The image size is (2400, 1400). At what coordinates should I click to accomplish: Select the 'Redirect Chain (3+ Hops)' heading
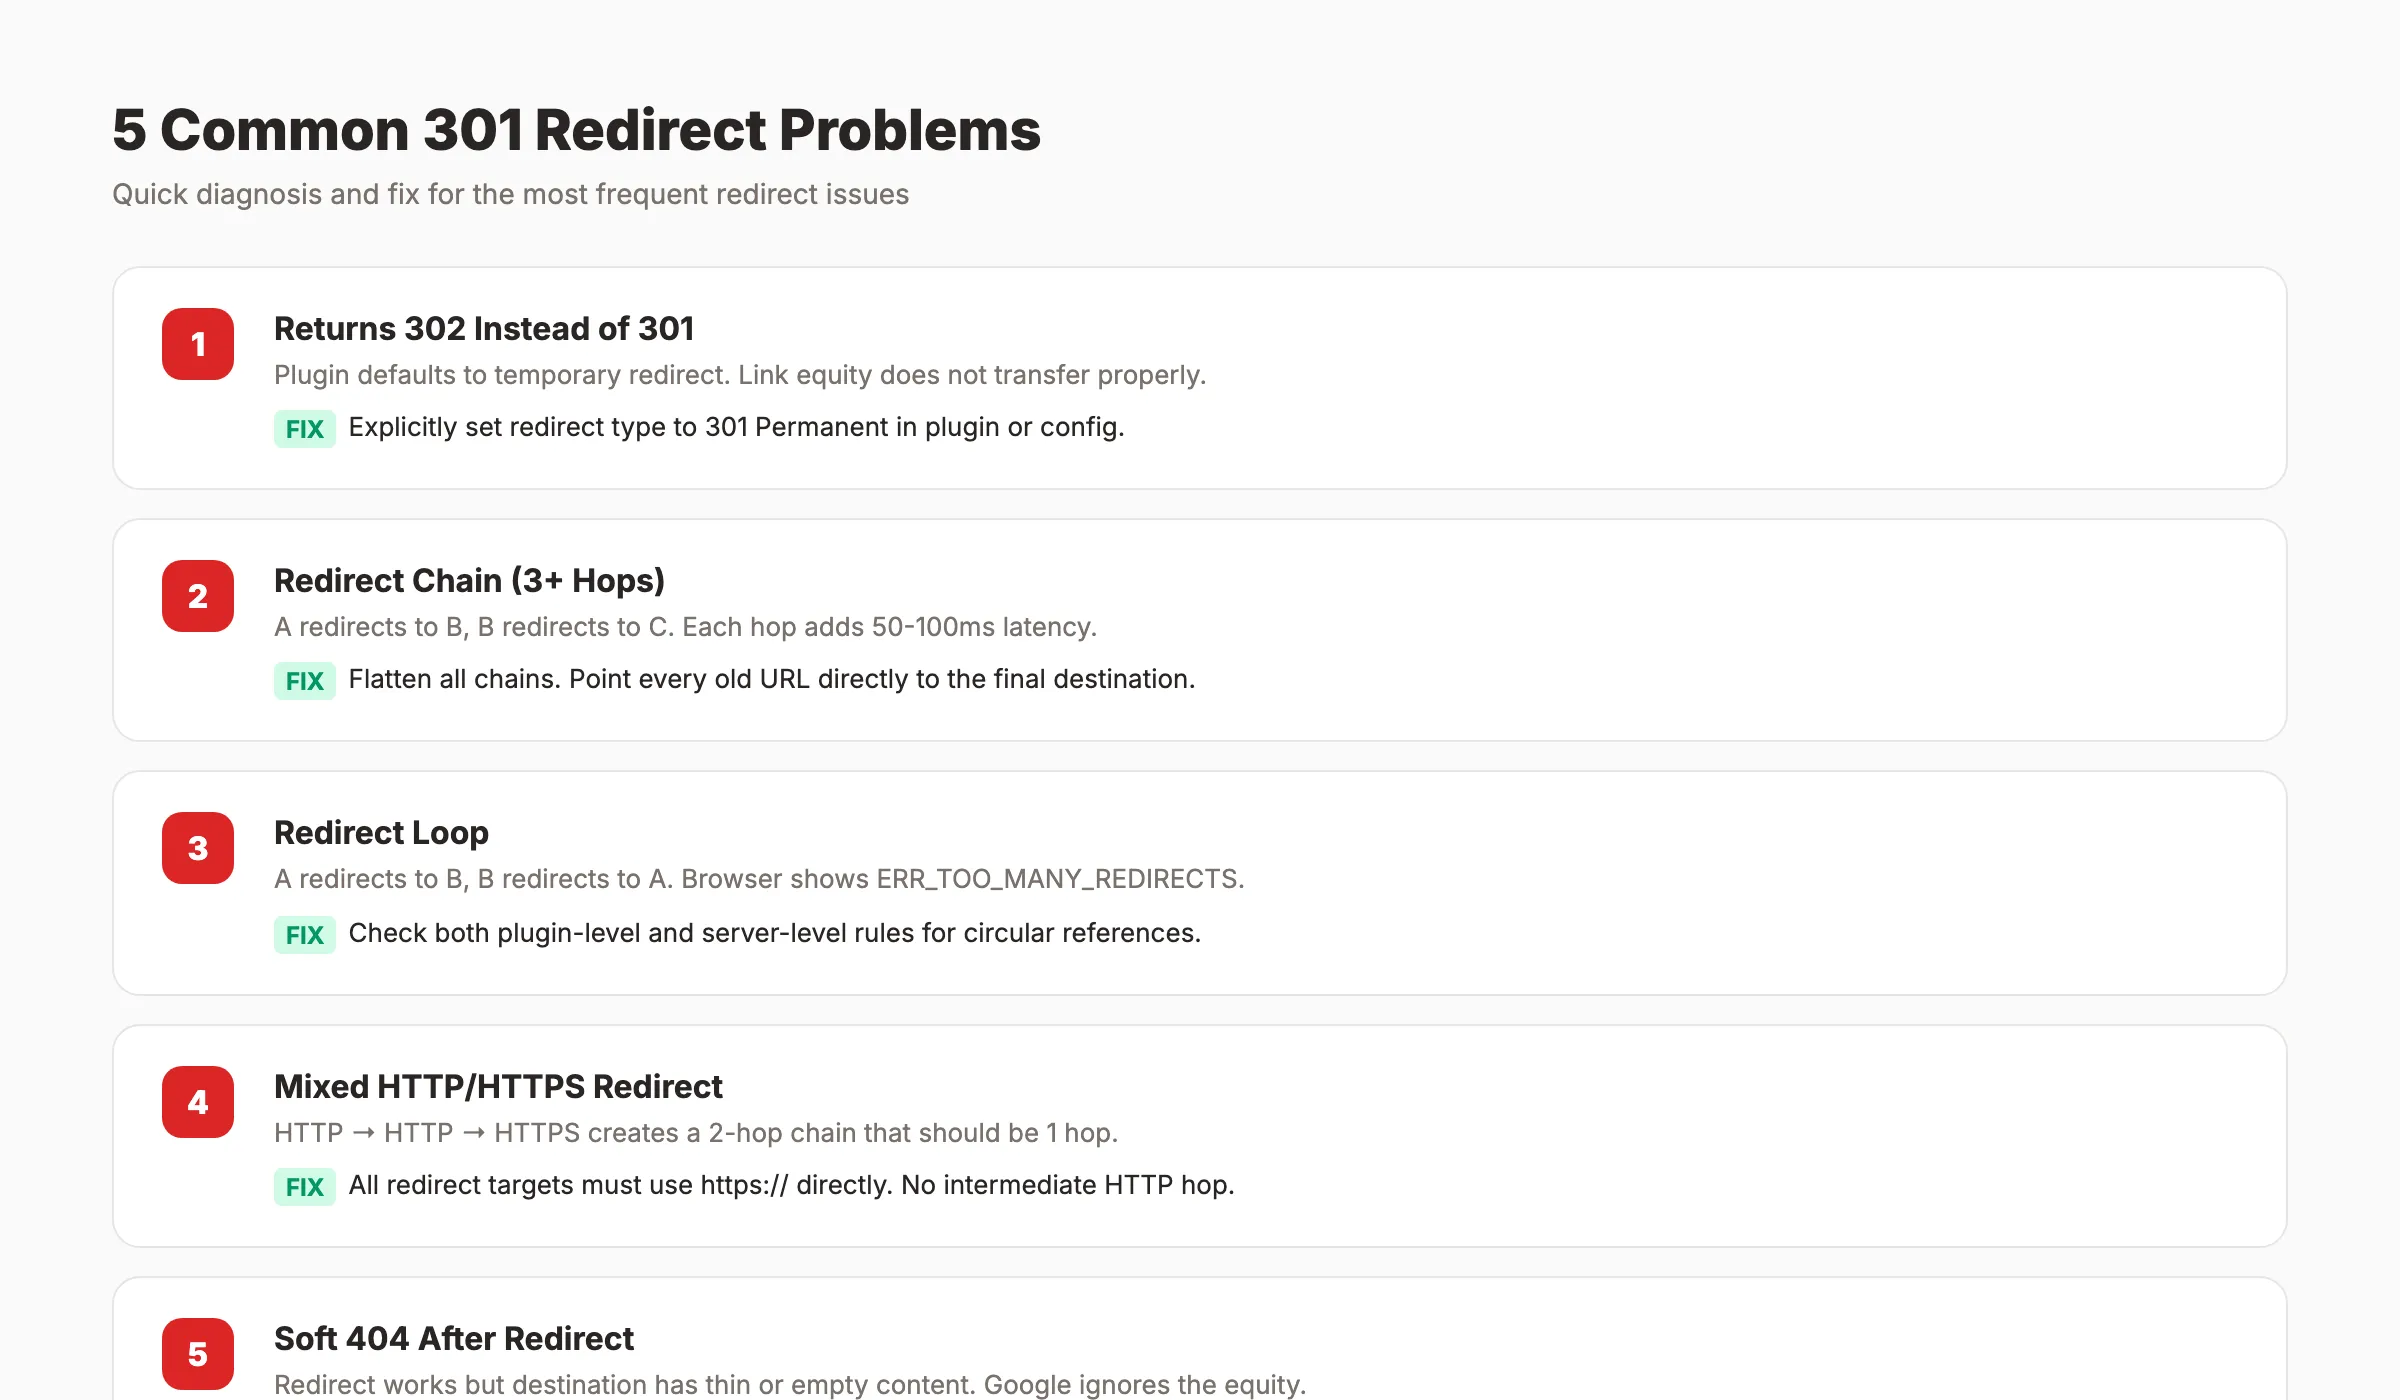click(469, 580)
